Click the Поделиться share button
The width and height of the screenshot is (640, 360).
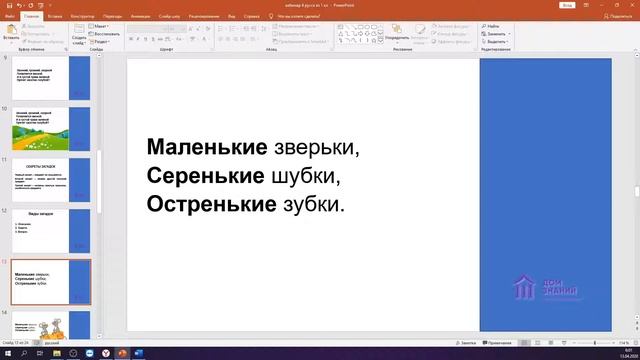[618, 16]
